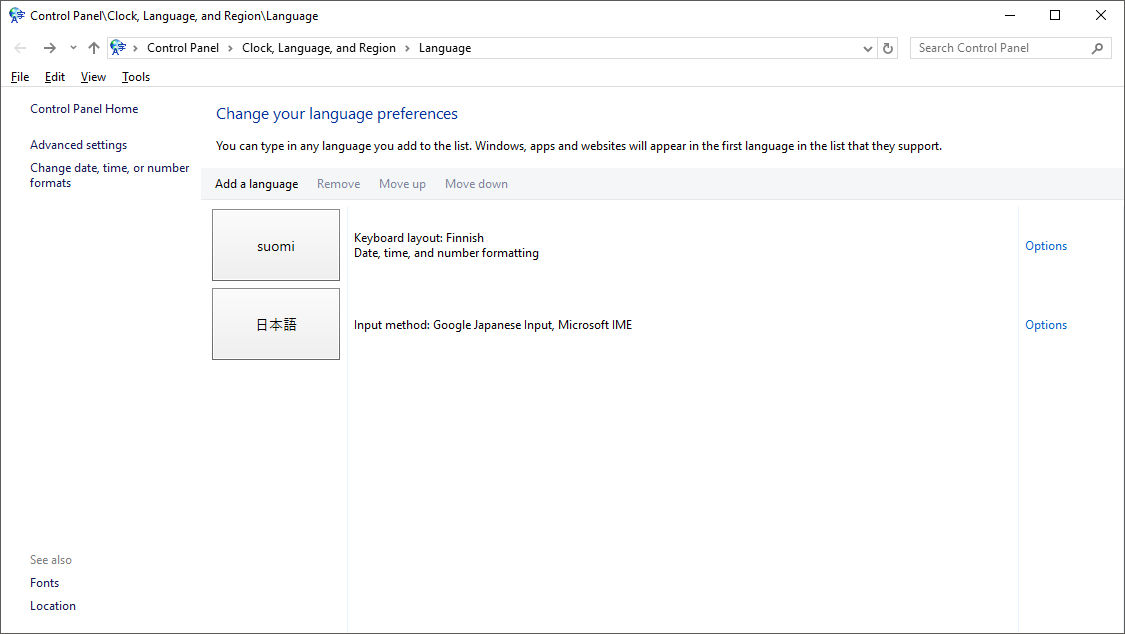Open Advanced settings link

coord(78,145)
